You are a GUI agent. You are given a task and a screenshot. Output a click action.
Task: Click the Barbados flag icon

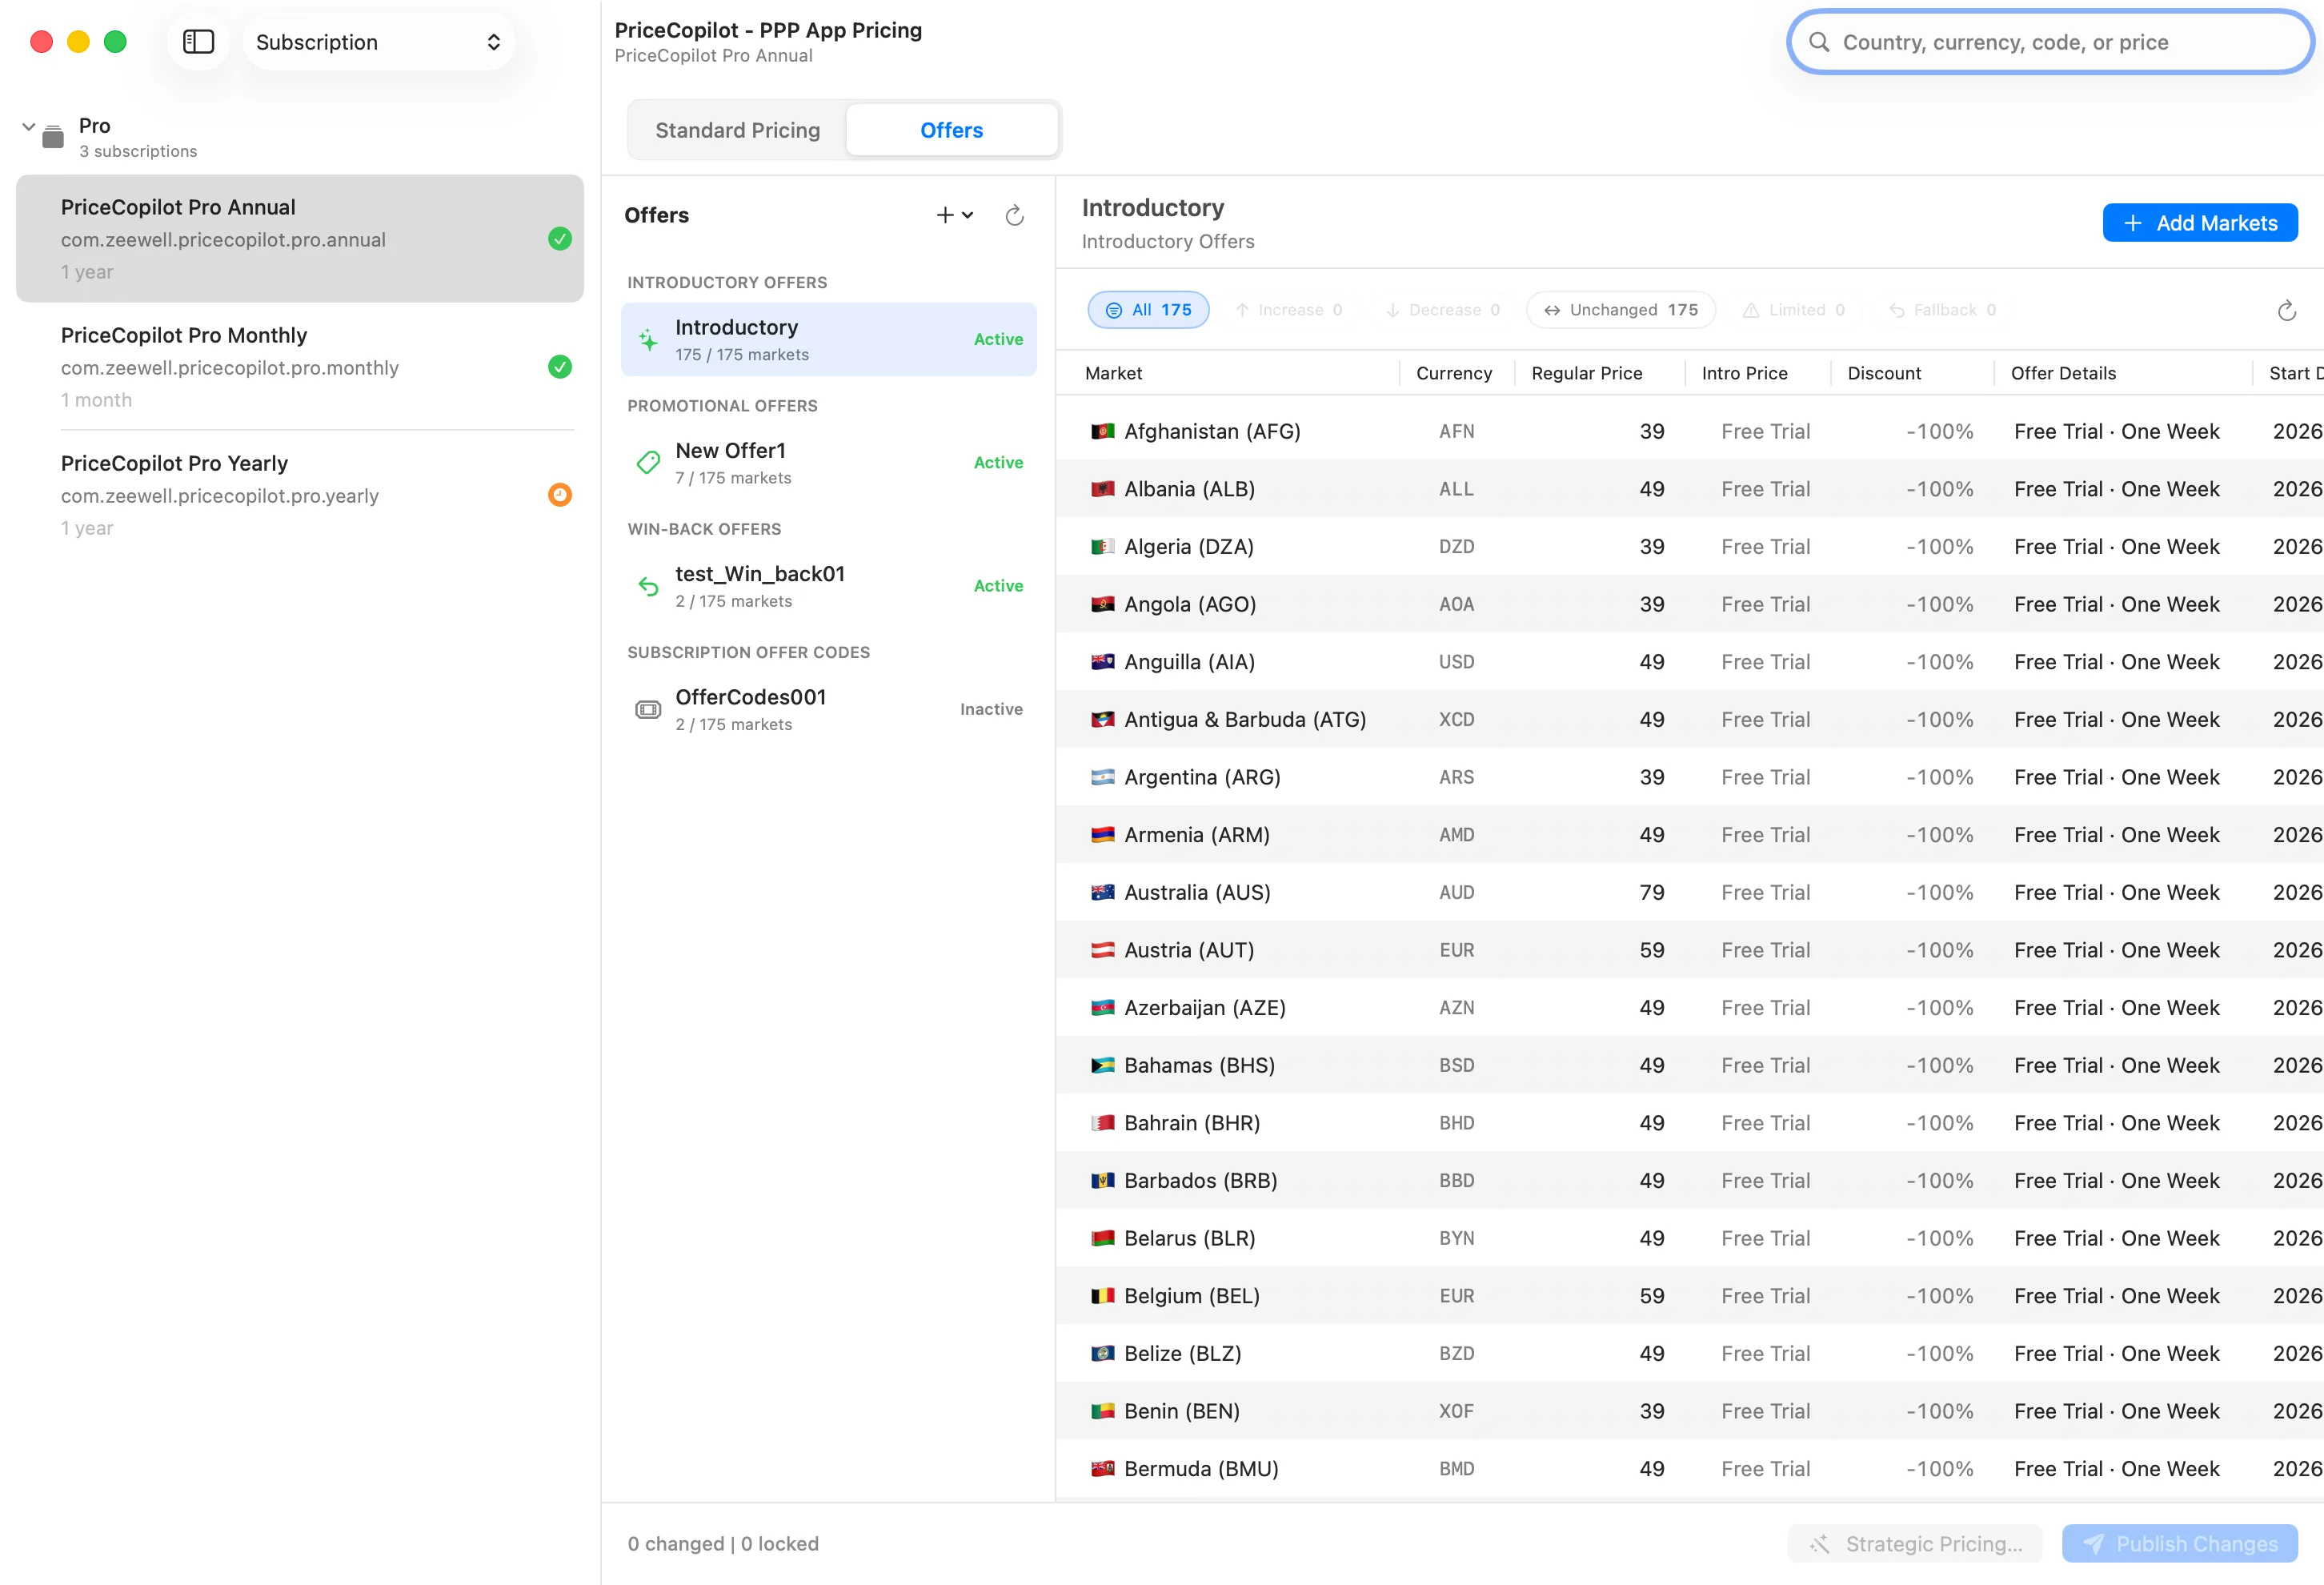tap(1102, 1181)
